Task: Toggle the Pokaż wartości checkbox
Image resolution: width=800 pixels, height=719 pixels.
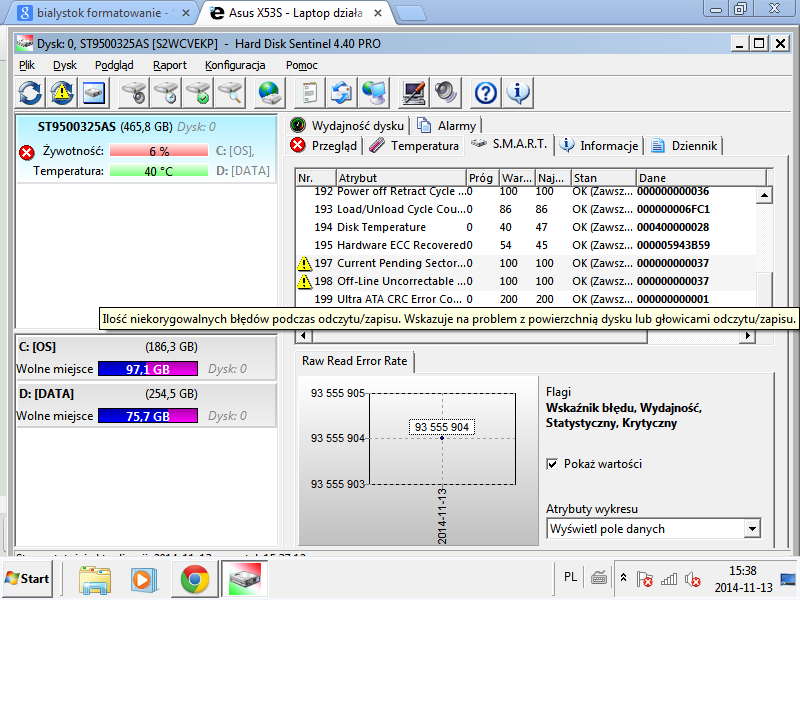Action: pos(552,464)
